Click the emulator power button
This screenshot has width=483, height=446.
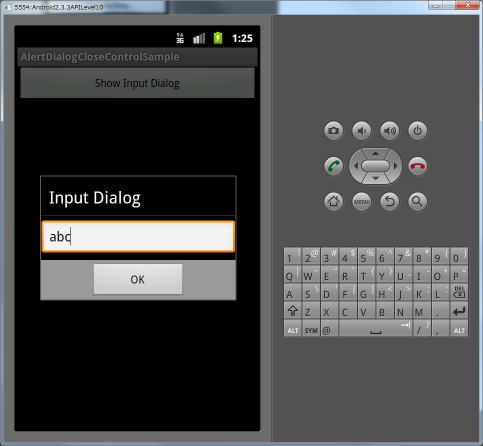coord(418,130)
